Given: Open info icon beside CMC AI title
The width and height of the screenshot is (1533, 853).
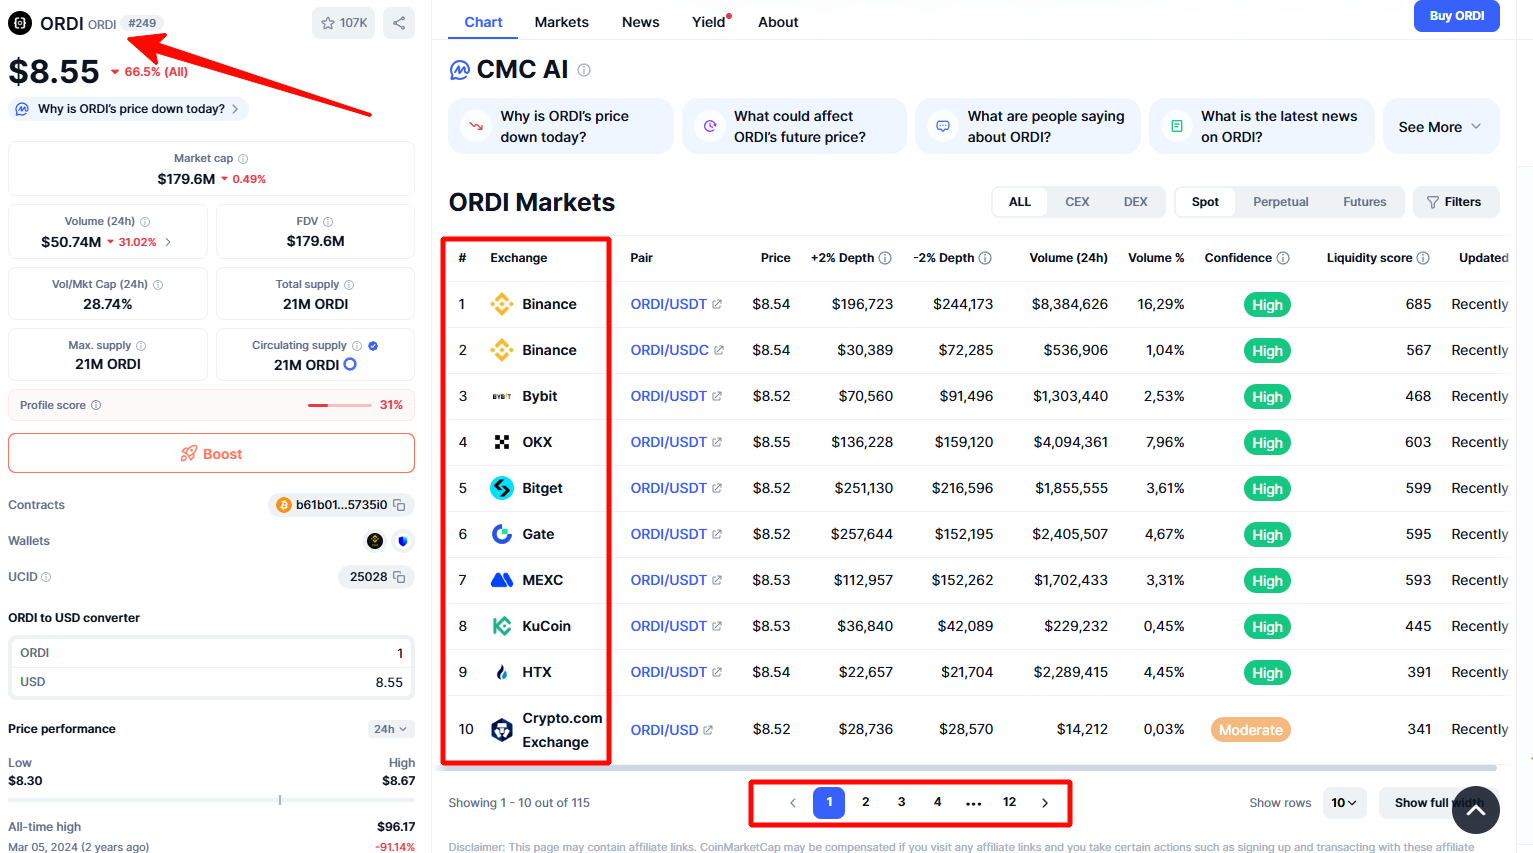Looking at the screenshot, I should 584,70.
